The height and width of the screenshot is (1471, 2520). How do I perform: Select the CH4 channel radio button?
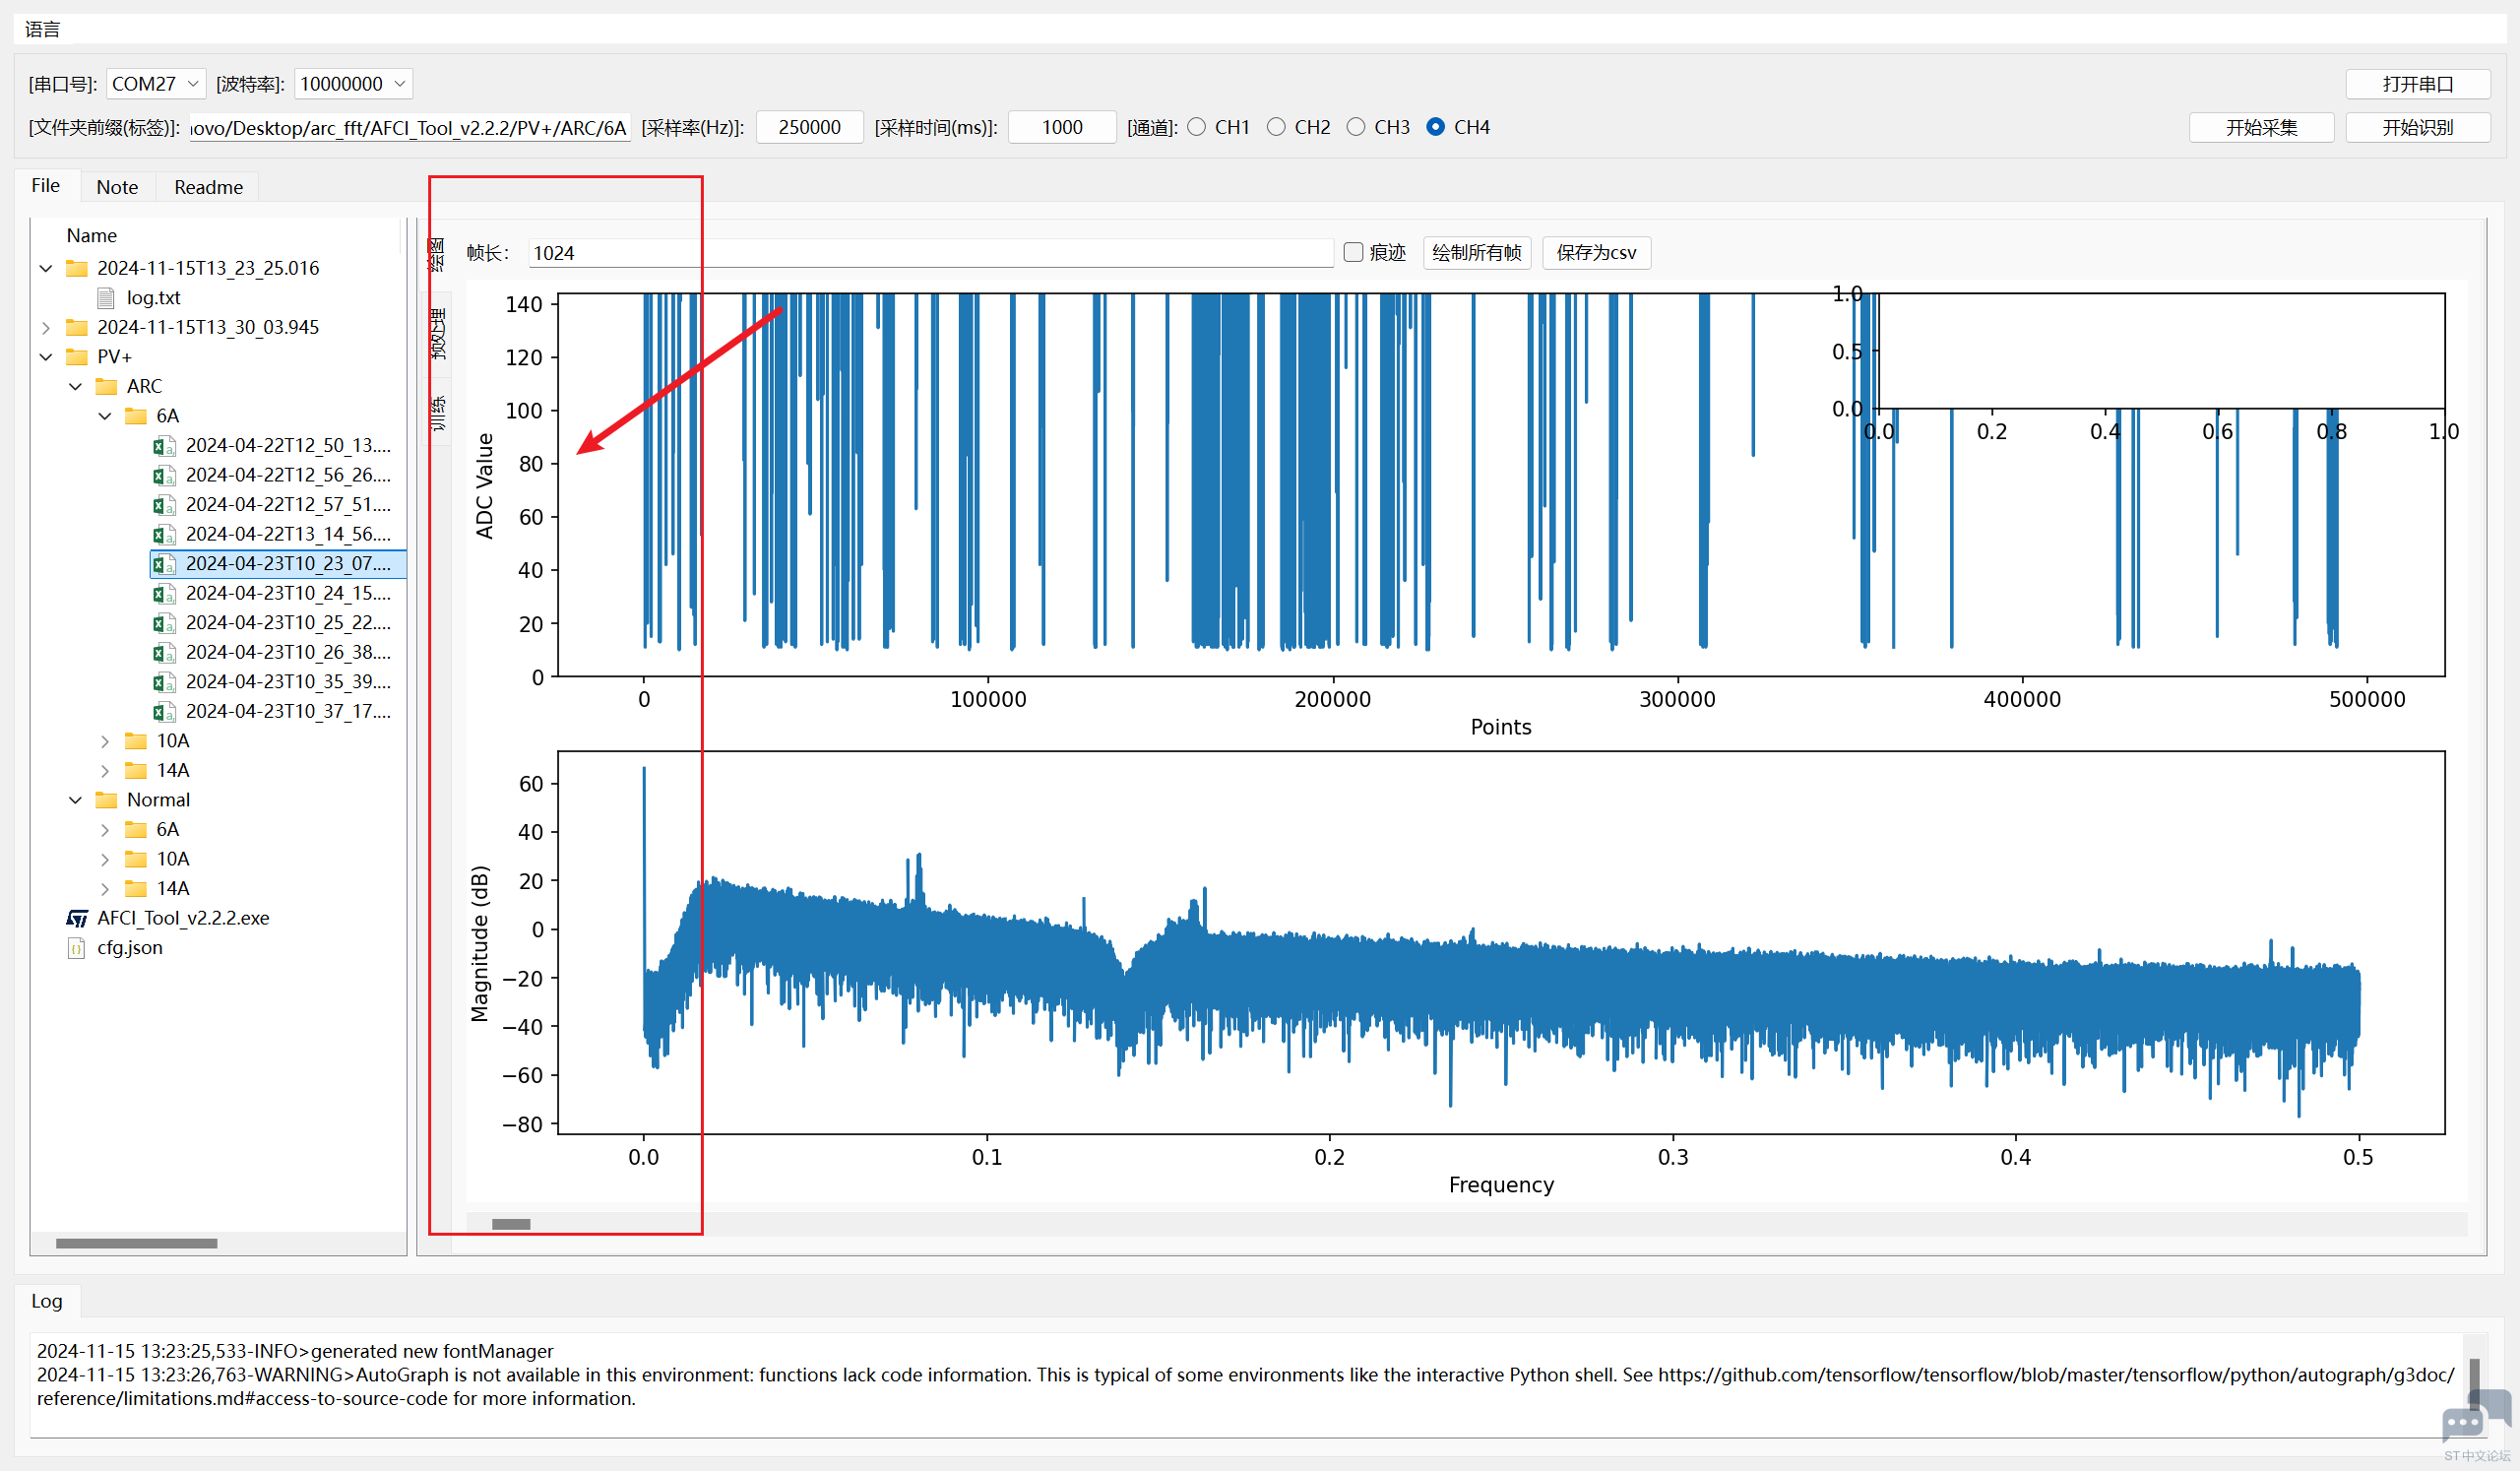1436,127
